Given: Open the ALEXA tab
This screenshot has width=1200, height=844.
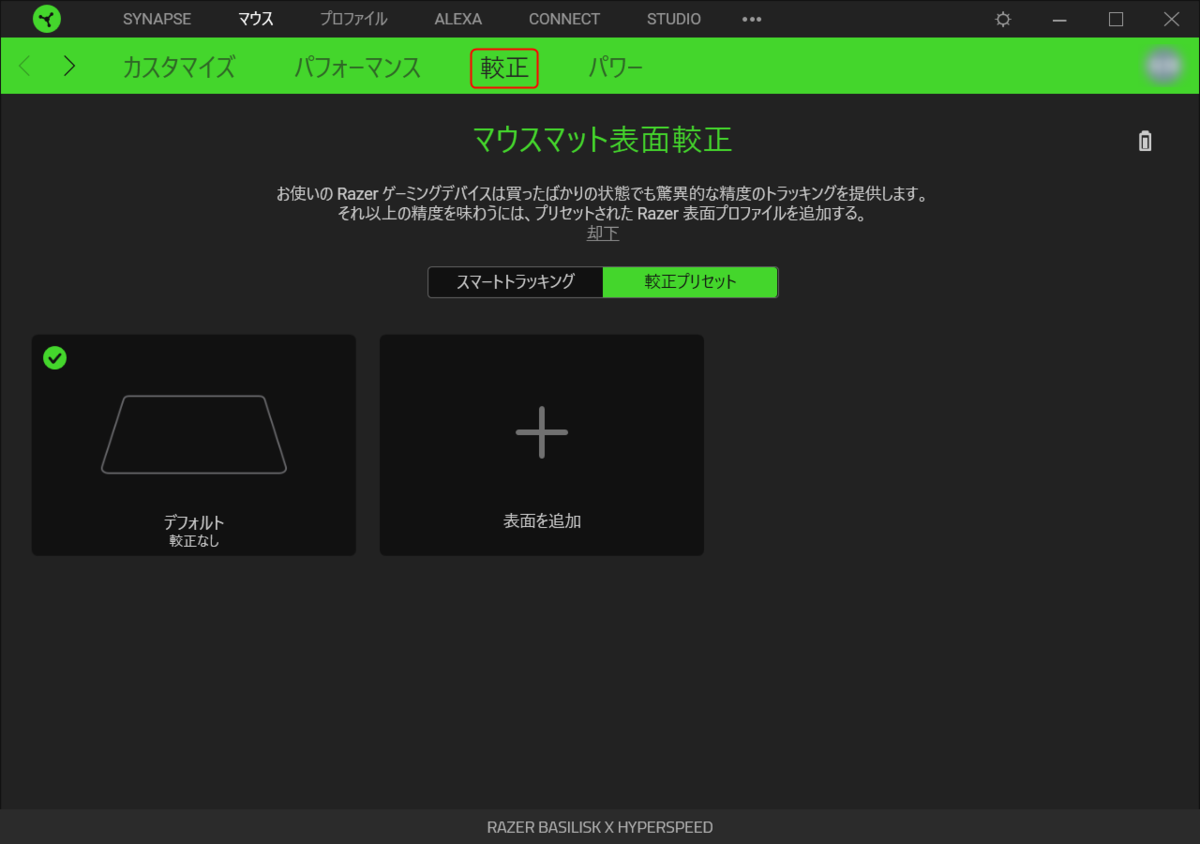Looking at the screenshot, I should [458, 19].
